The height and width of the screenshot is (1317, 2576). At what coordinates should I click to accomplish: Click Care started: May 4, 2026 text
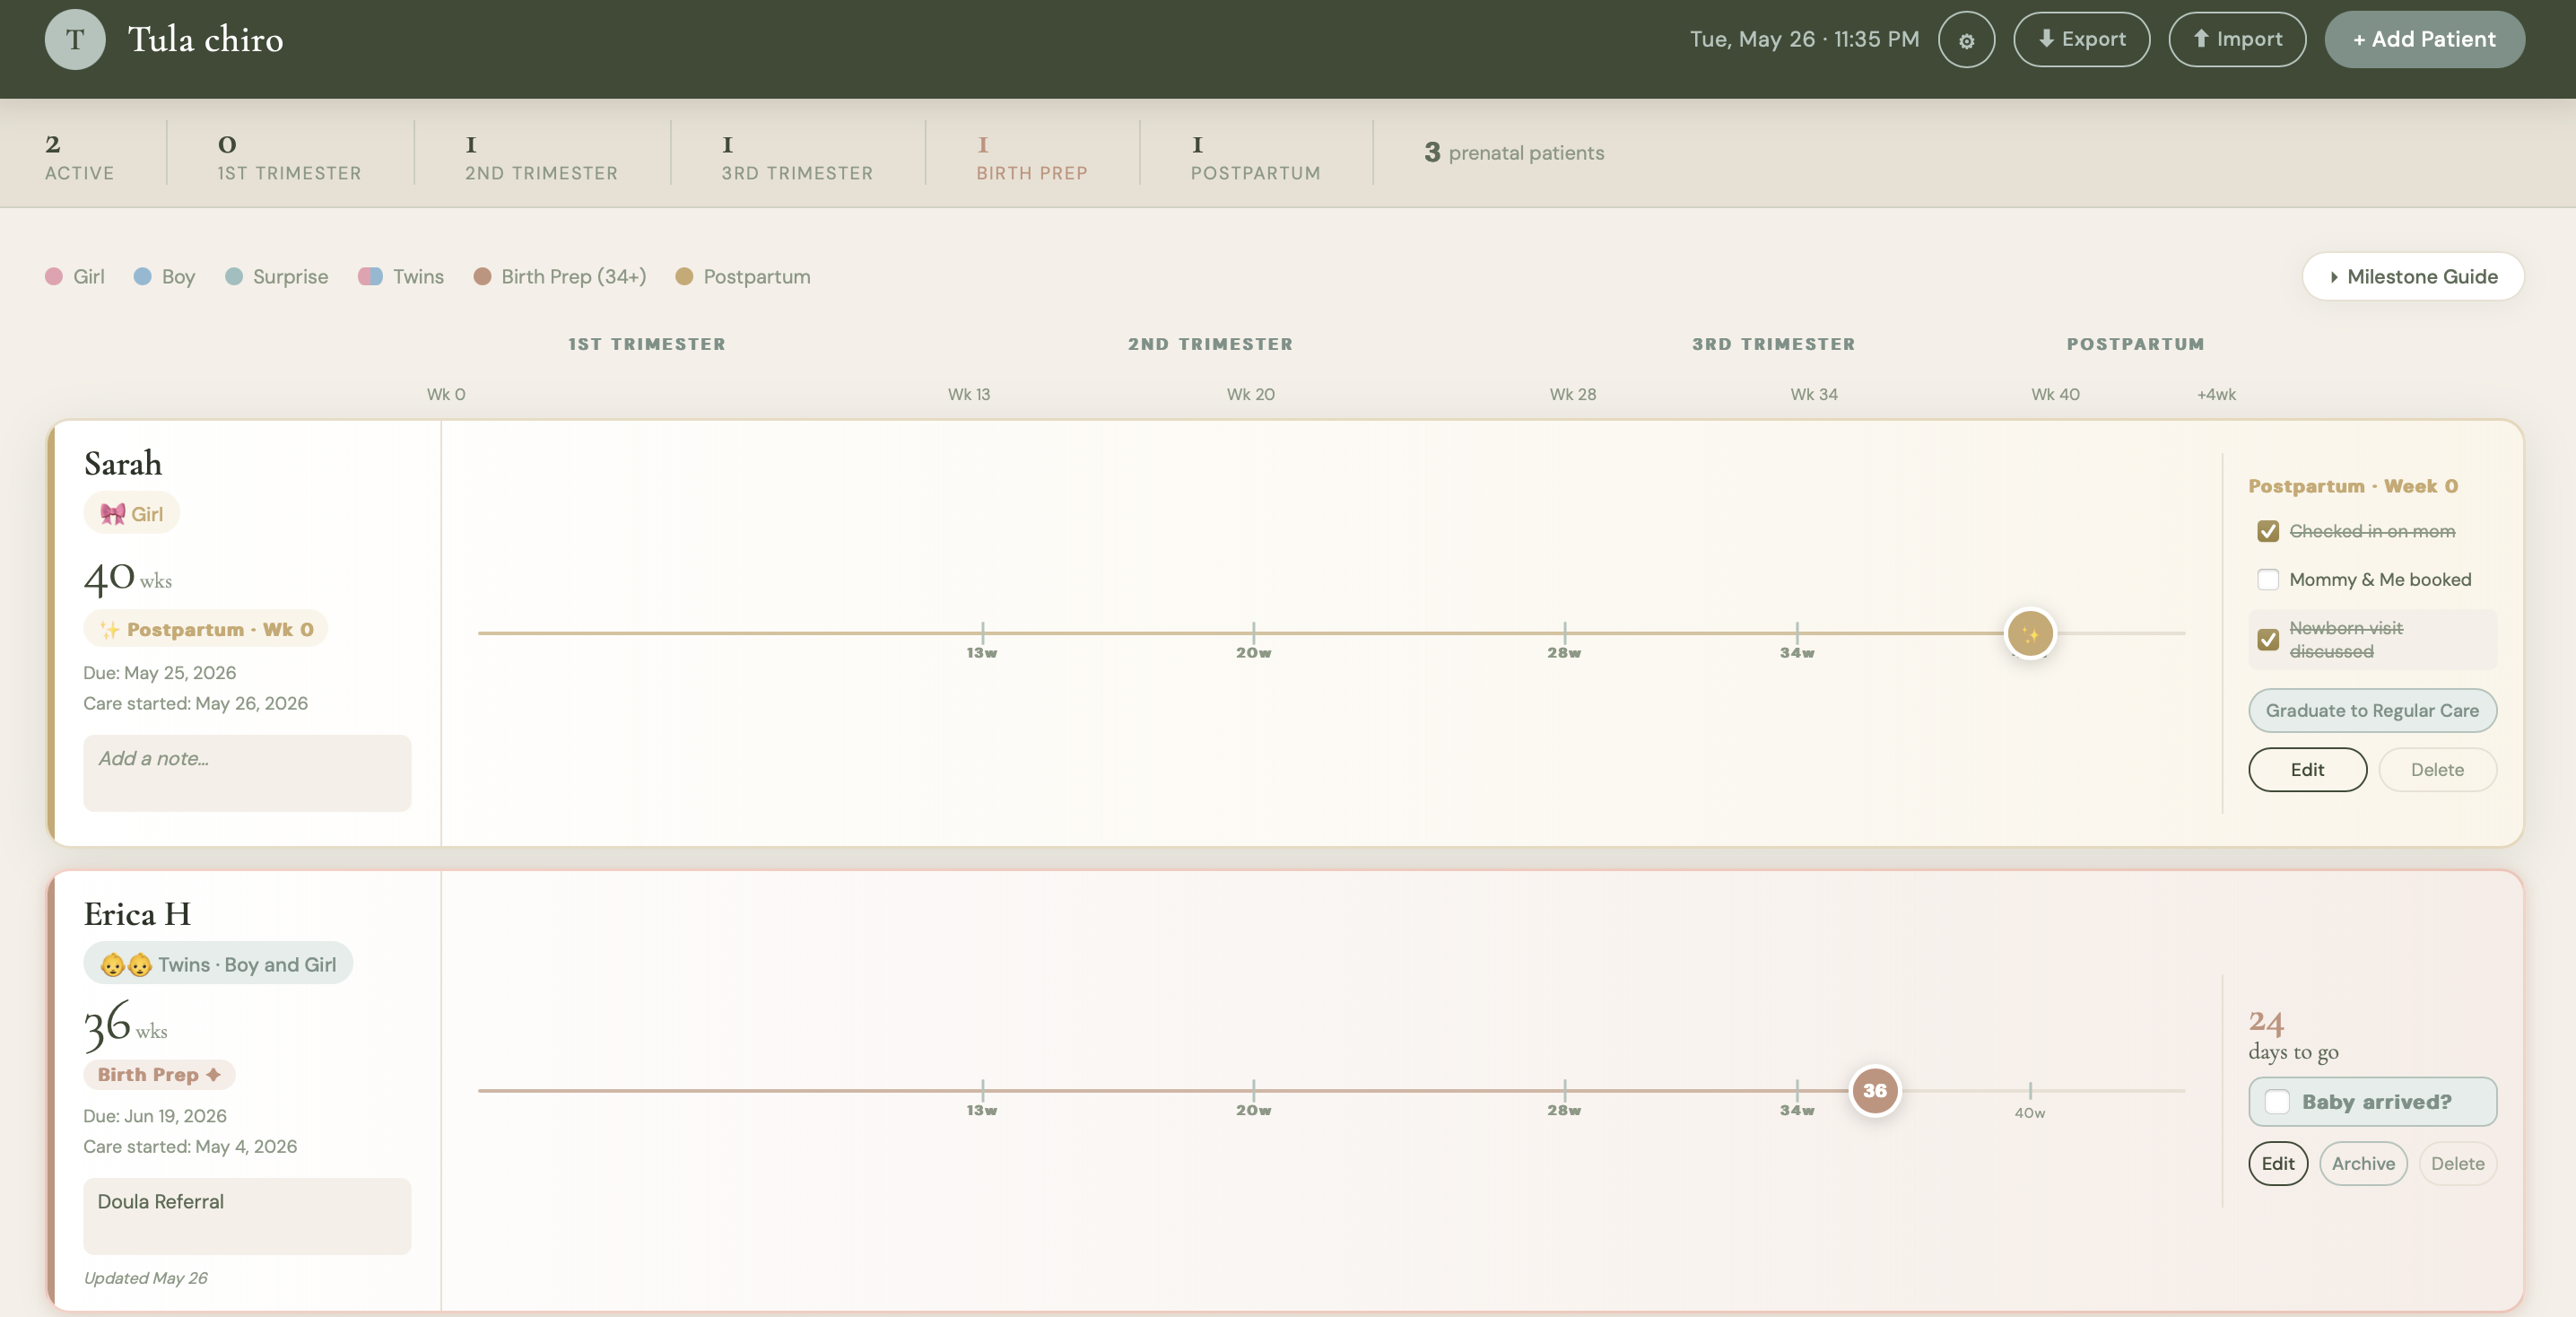[190, 1147]
